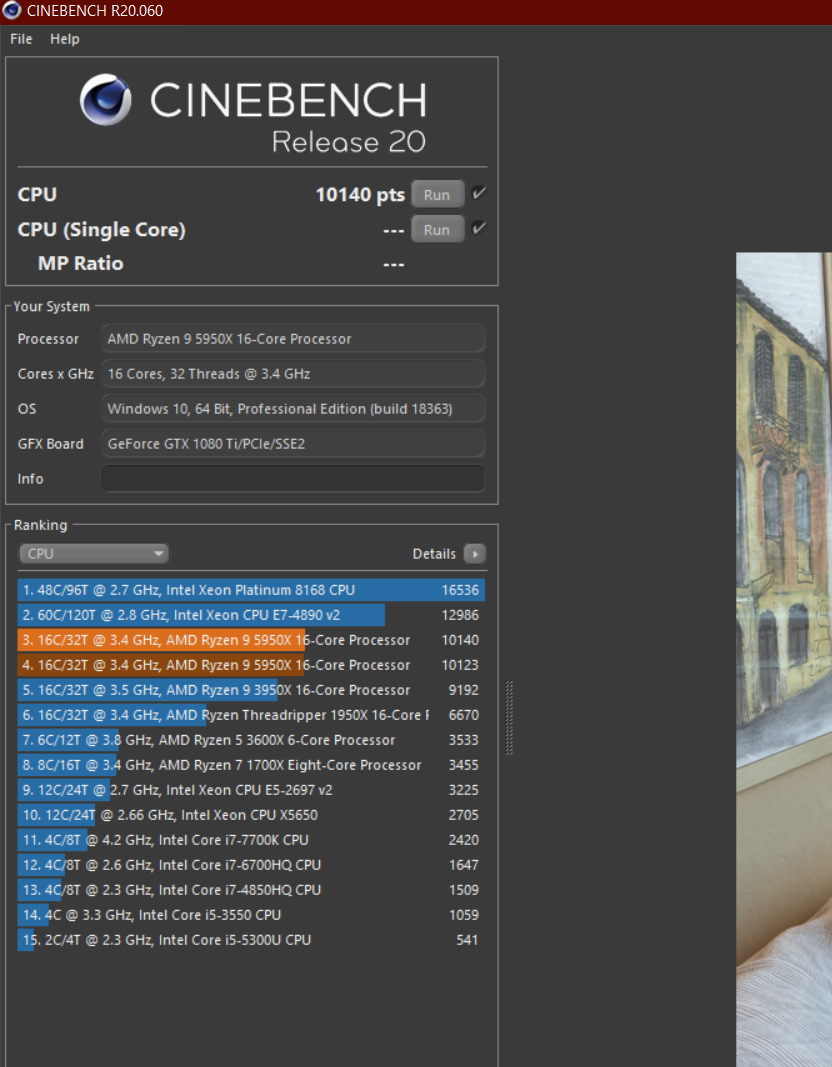Click the Cinebench logo sphere icon
The height and width of the screenshot is (1067, 832).
click(x=105, y=99)
